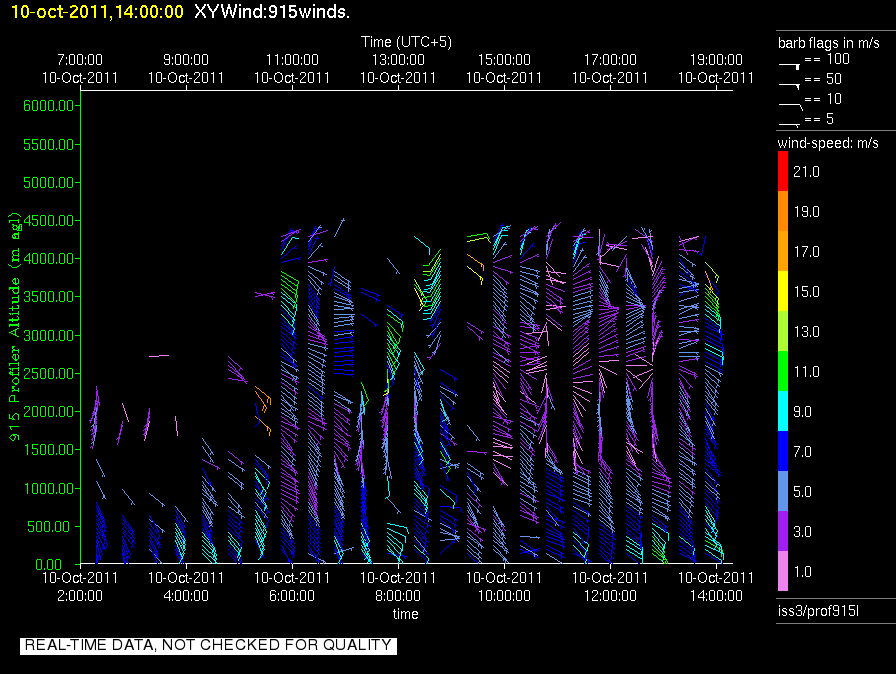Click the 3000.00 altitude label
Viewport: 896px width, 674px height.
point(49,335)
